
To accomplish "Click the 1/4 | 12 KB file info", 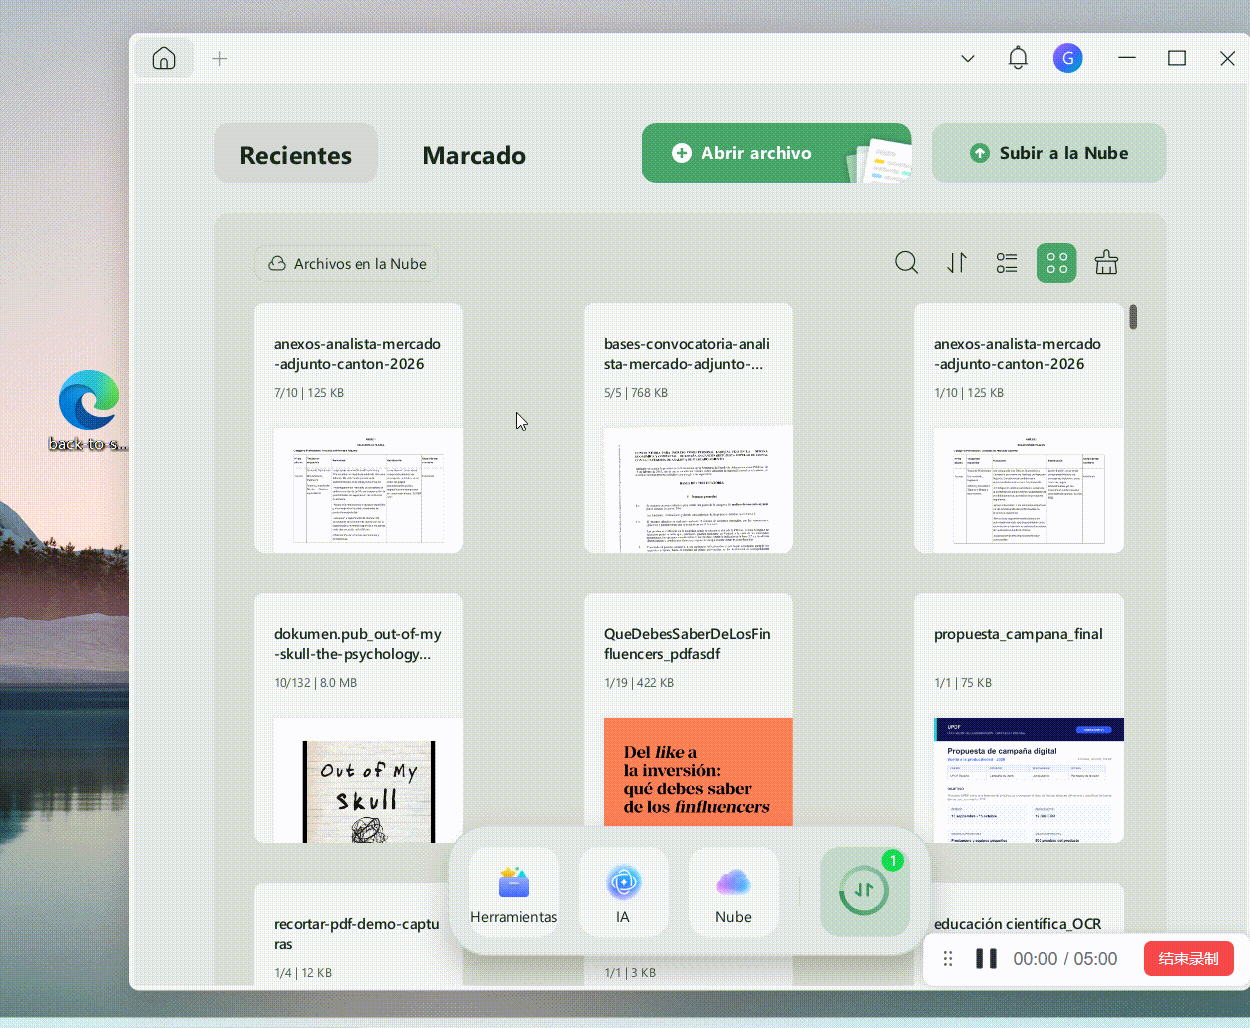I will pos(303,973).
